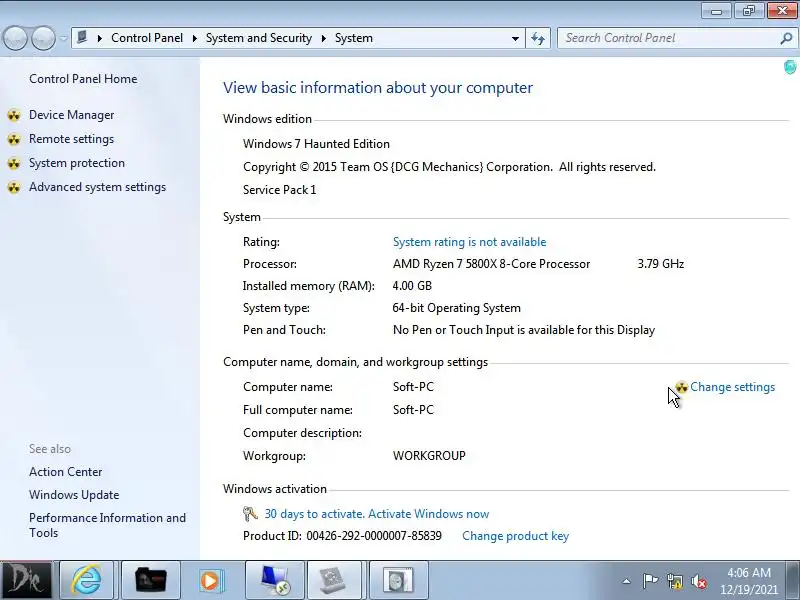This screenshot has width=800, height=600.
Task: Open Control Panel Home
Action: coord(83,79)
